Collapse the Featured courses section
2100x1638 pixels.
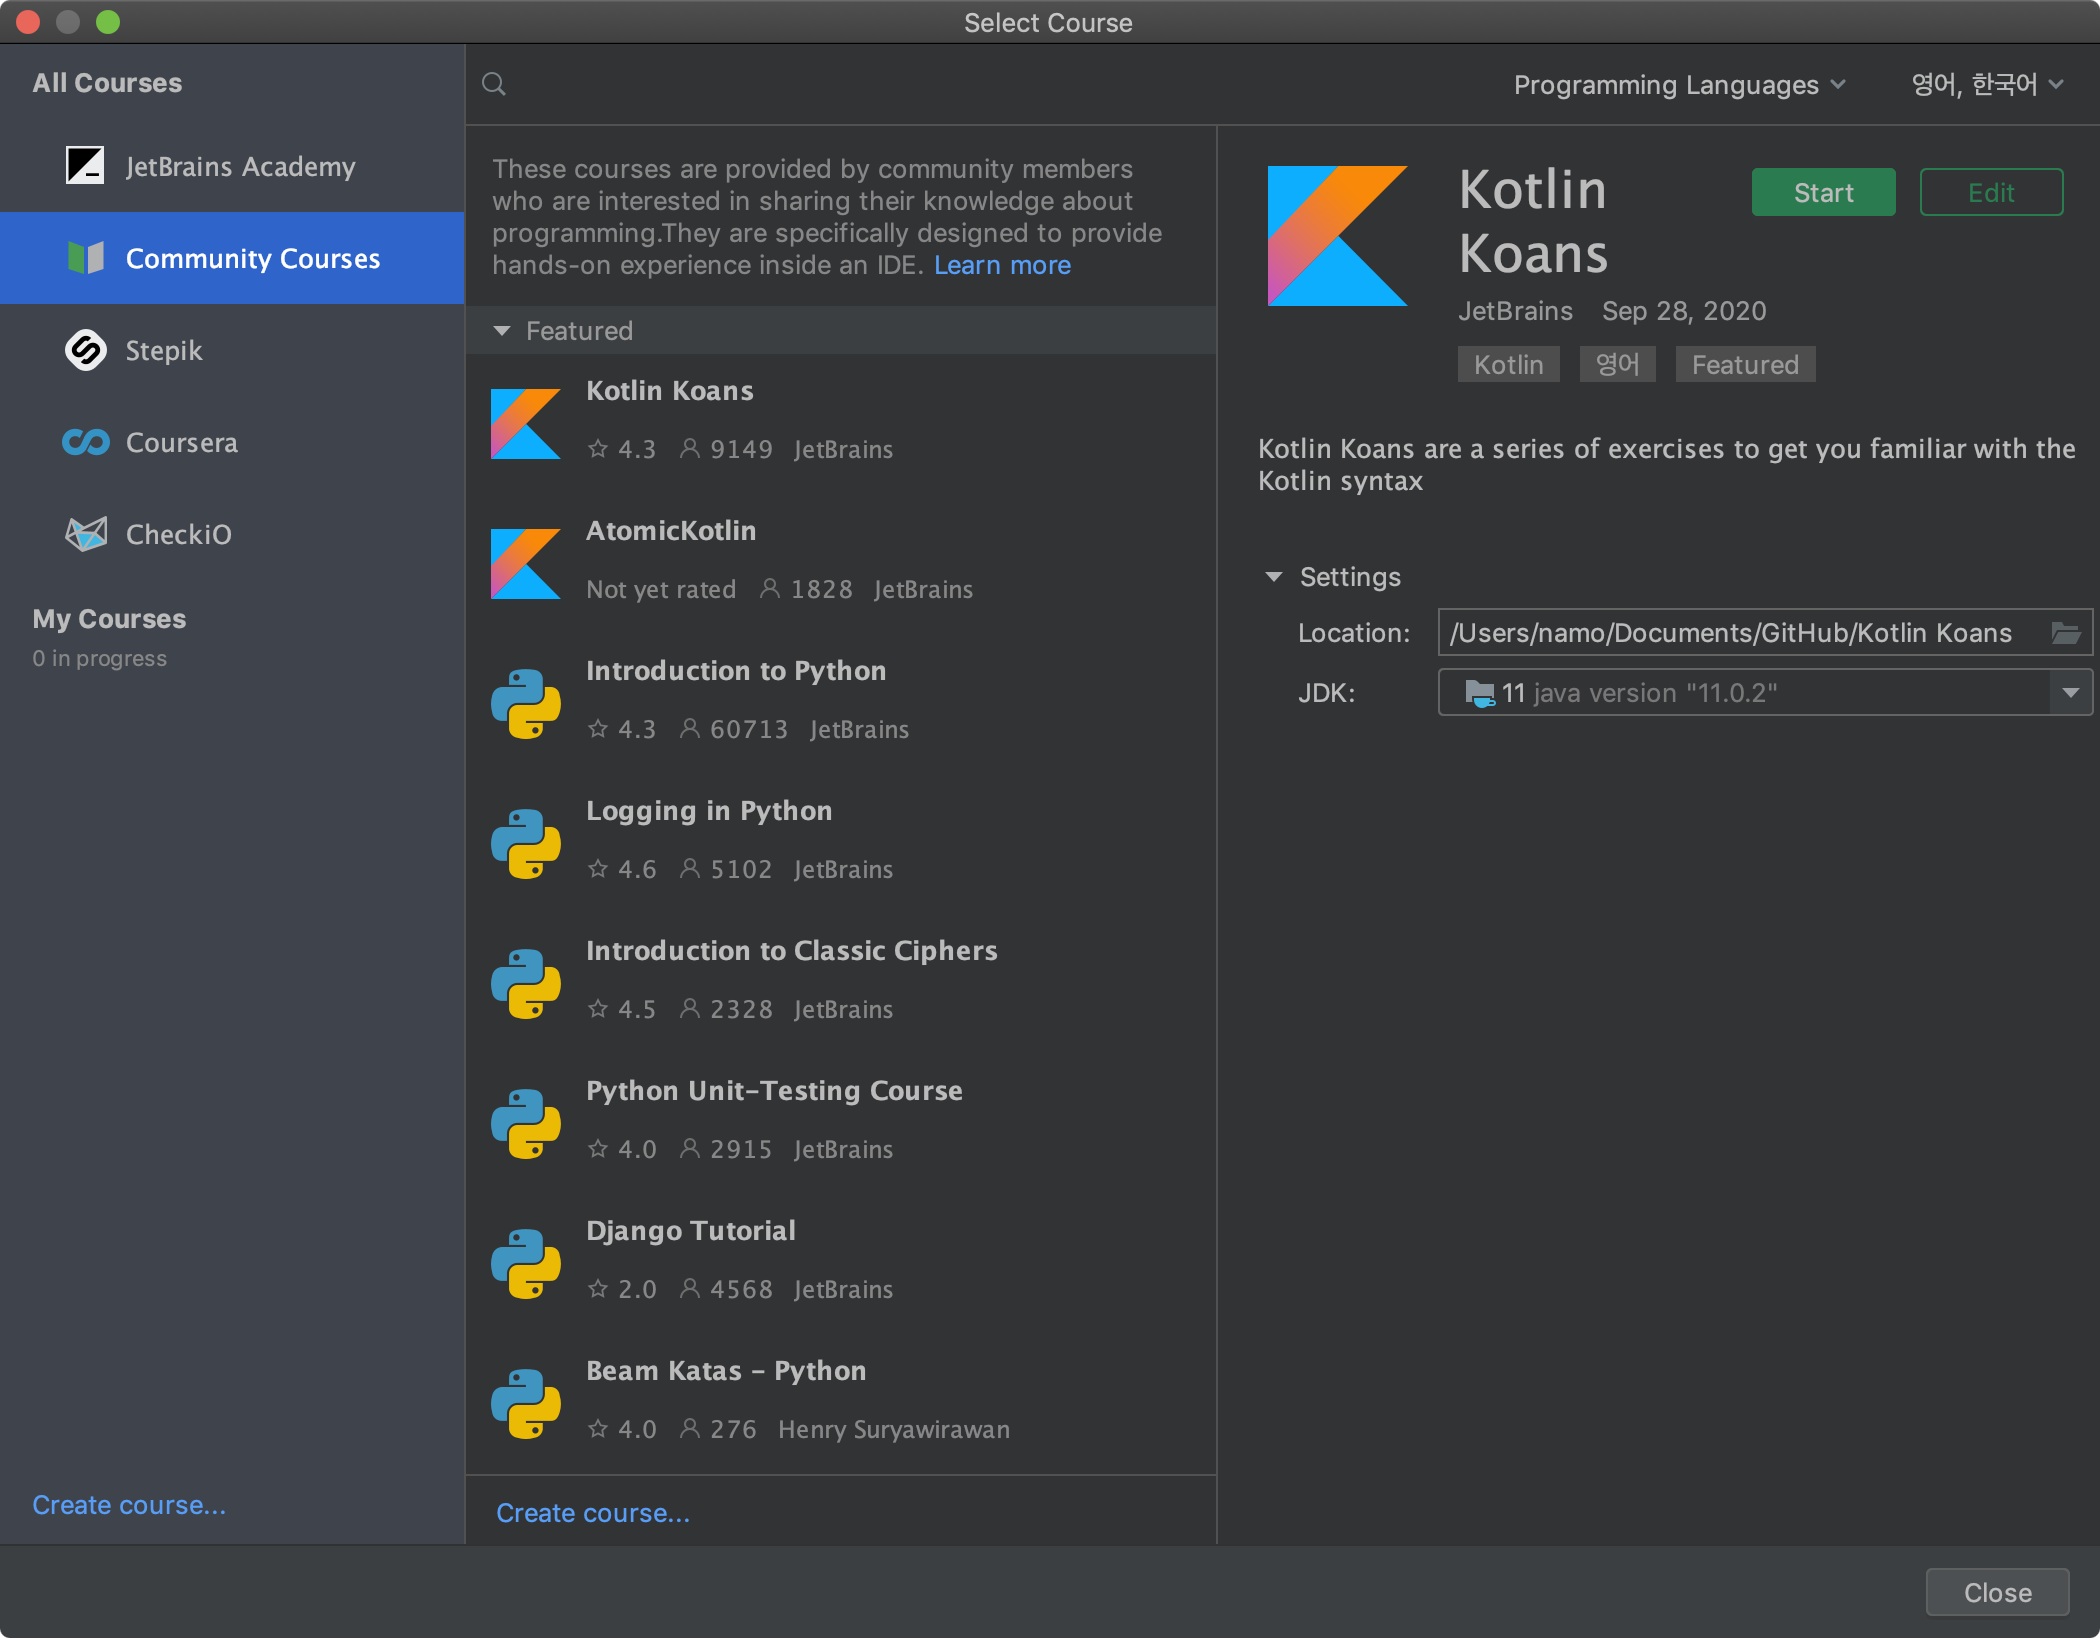coord(502,331)
